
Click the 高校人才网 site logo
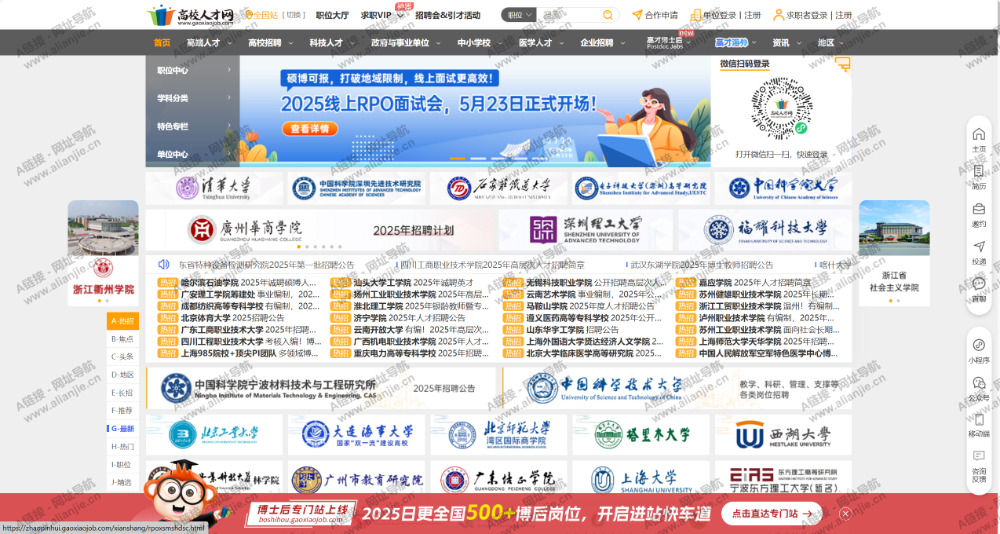(189, 15)
